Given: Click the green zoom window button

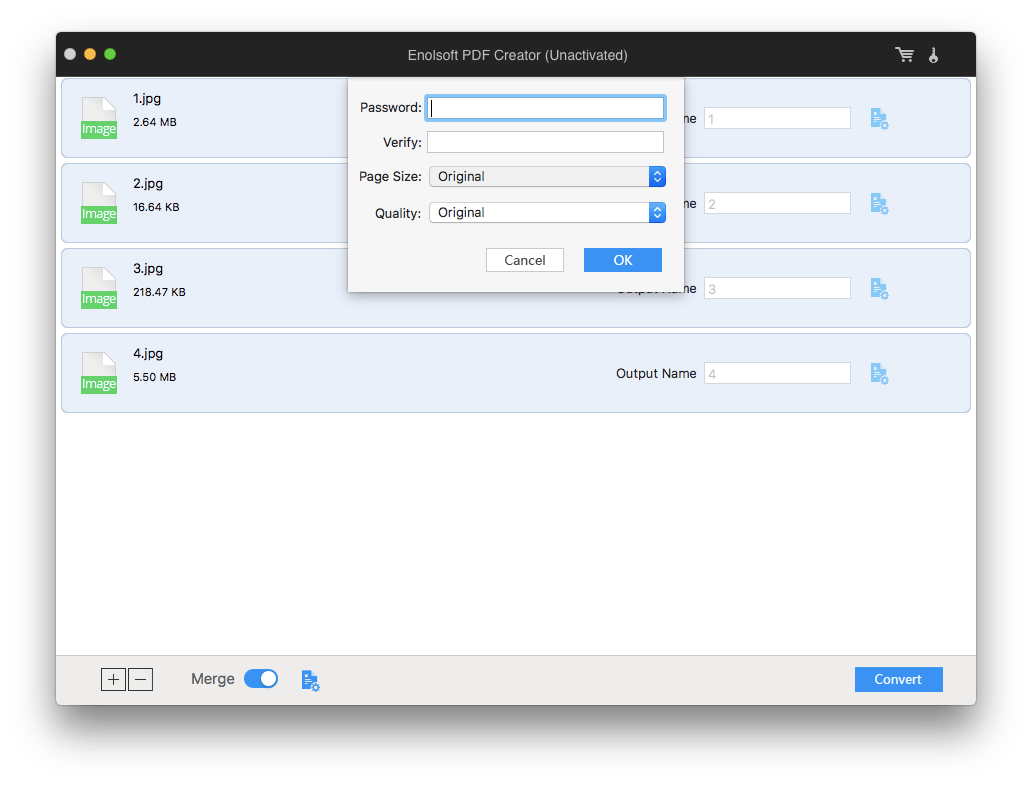Looking at the screenshot, I should tap(110, 54).
